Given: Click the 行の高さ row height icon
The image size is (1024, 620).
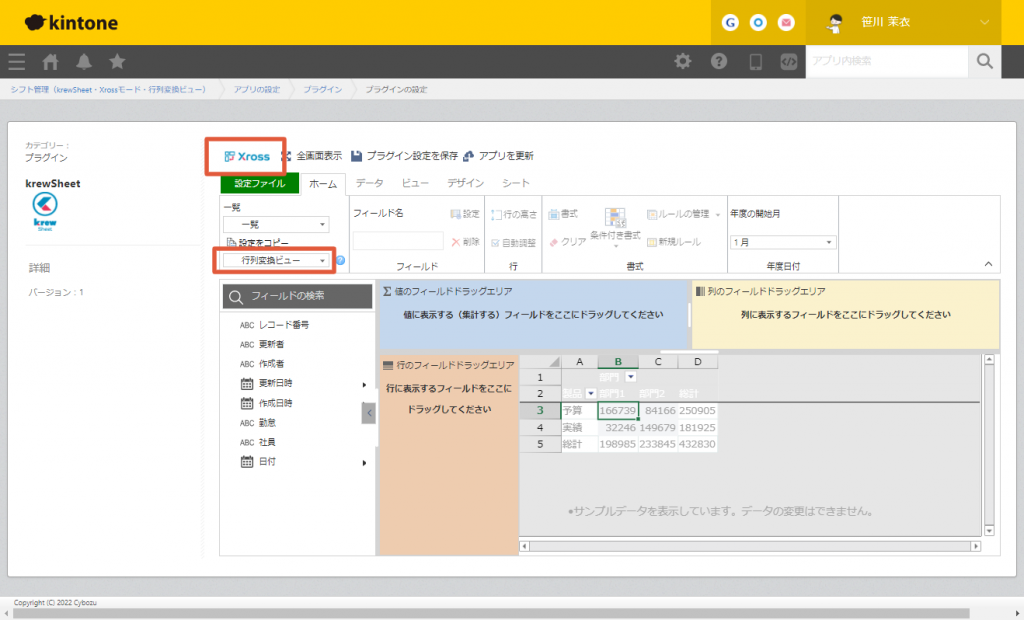Looking at the screenshot, I should coord(514,214).
